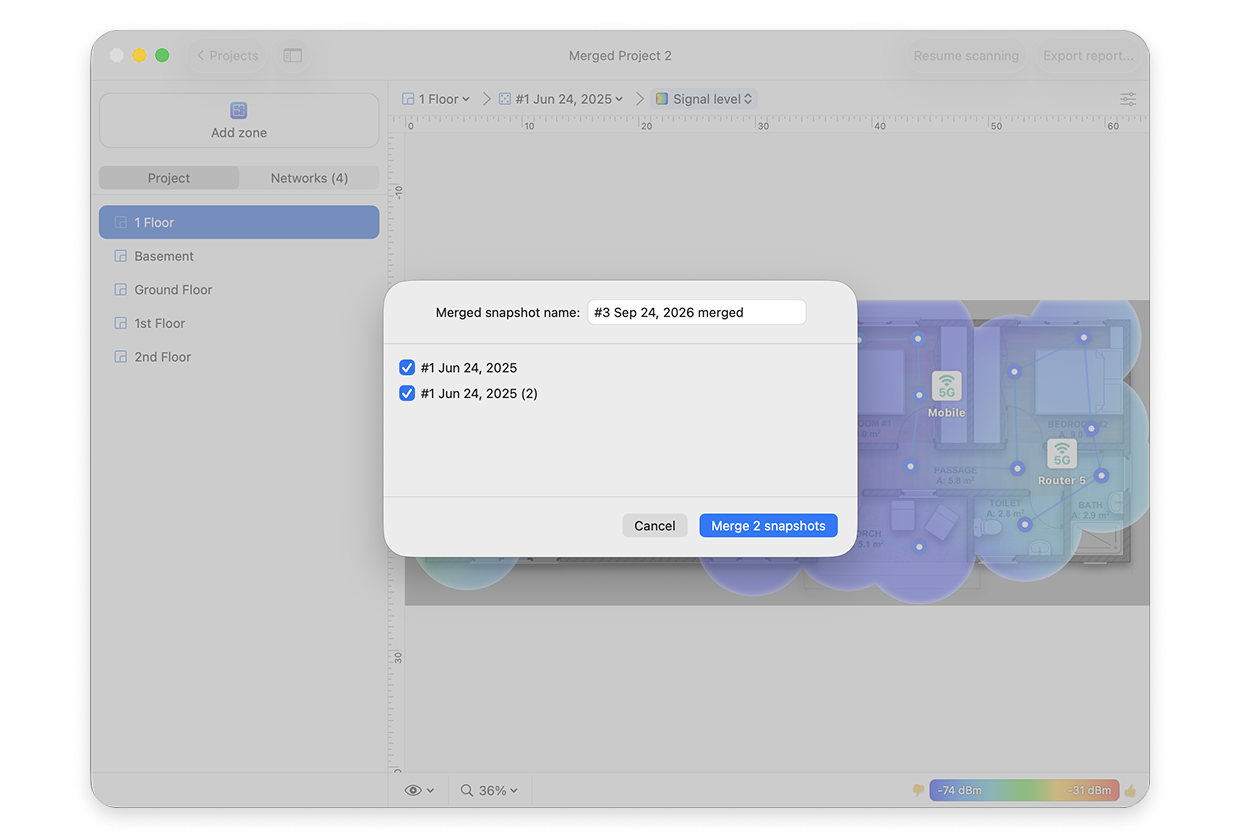1240x838 pixels.
Task: Click the thumbs up strong signal icon
Action: point(1131,790)
